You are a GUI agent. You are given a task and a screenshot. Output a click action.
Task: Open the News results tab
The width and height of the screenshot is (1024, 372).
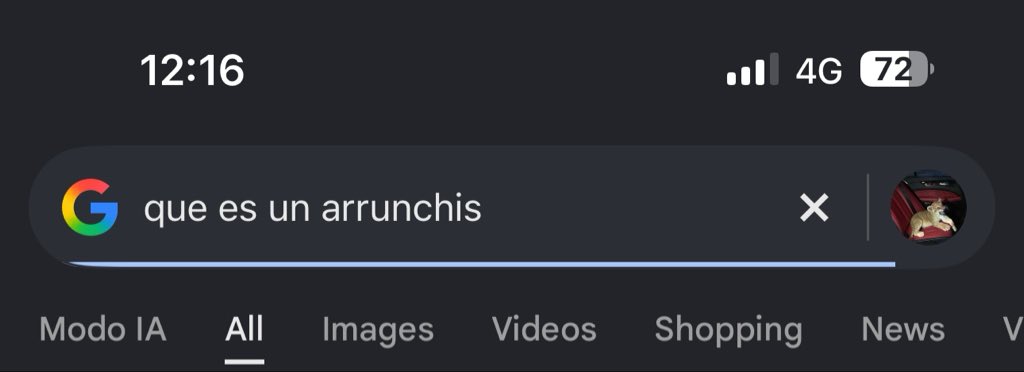(x=903, y=329)
